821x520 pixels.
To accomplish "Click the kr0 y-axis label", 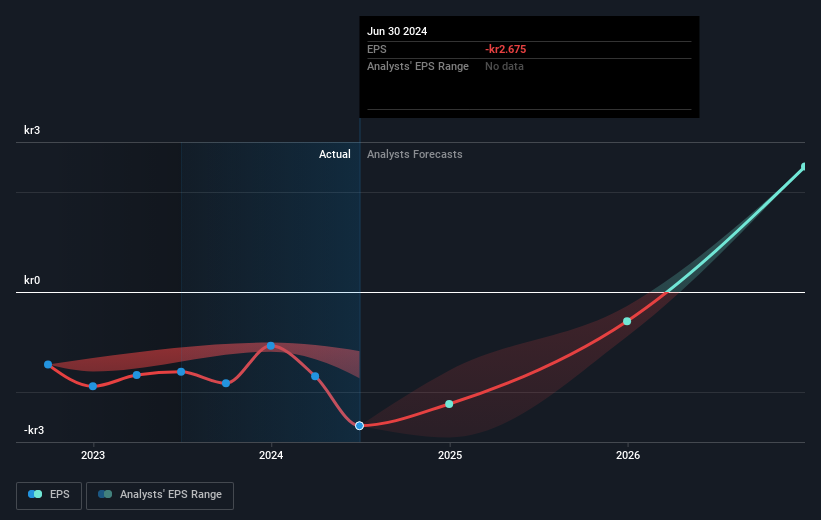I will (x=32, y=280).
